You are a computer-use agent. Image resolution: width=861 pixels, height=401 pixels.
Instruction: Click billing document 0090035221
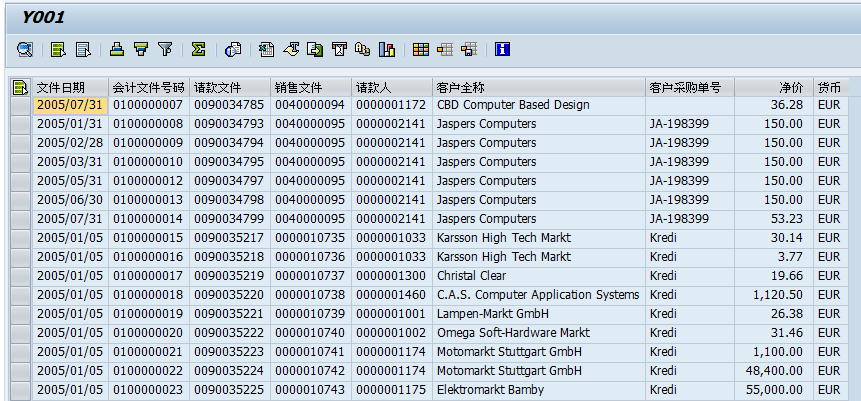229,314
